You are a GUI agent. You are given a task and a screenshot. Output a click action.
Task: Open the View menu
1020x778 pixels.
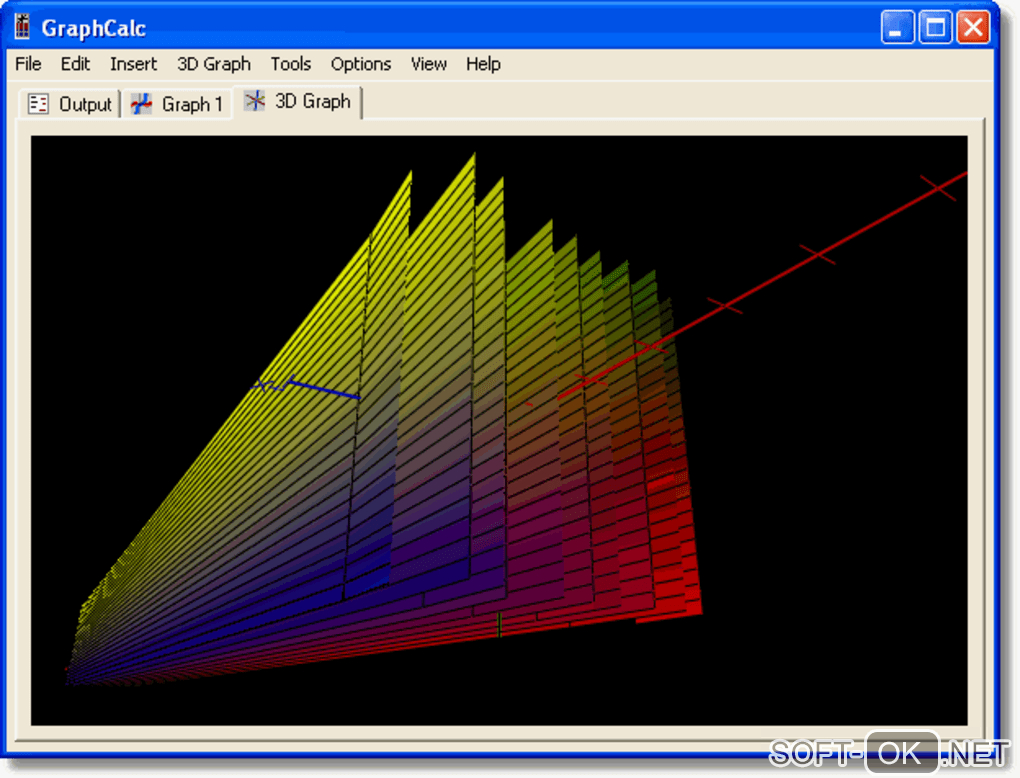coord(428,64)
